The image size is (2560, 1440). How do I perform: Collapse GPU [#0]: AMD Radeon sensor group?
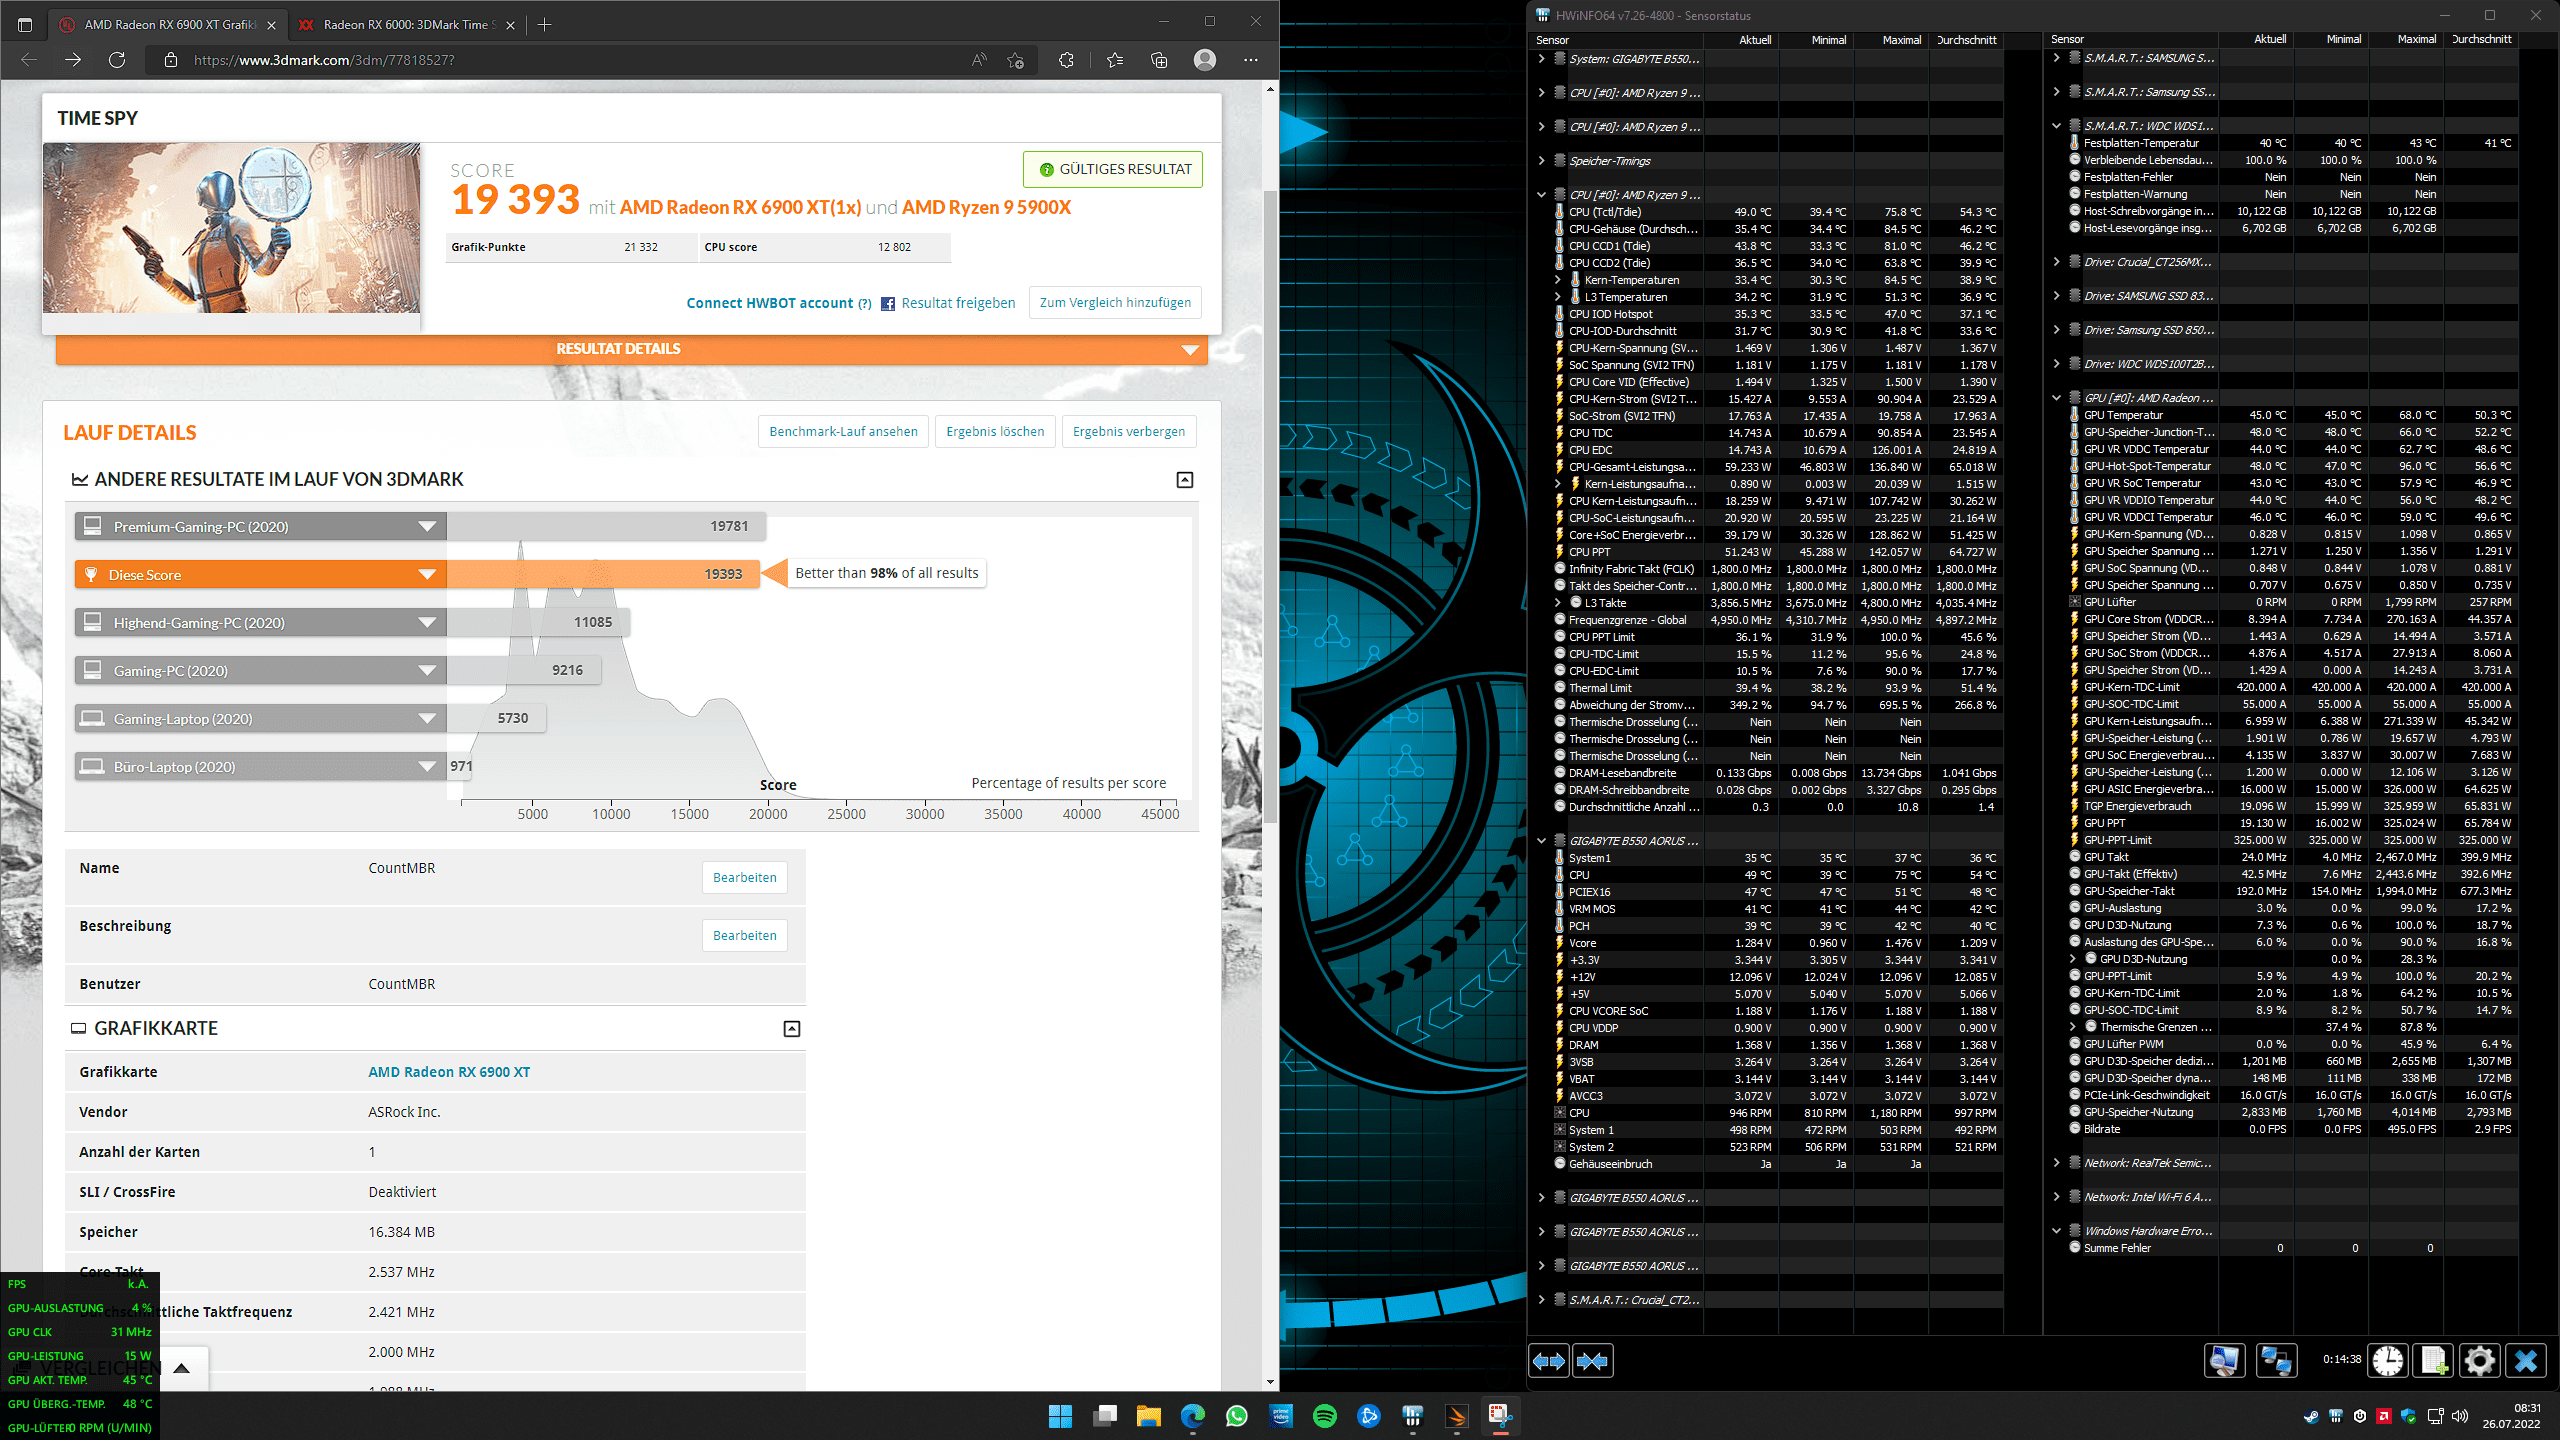tap(2056, 398)
